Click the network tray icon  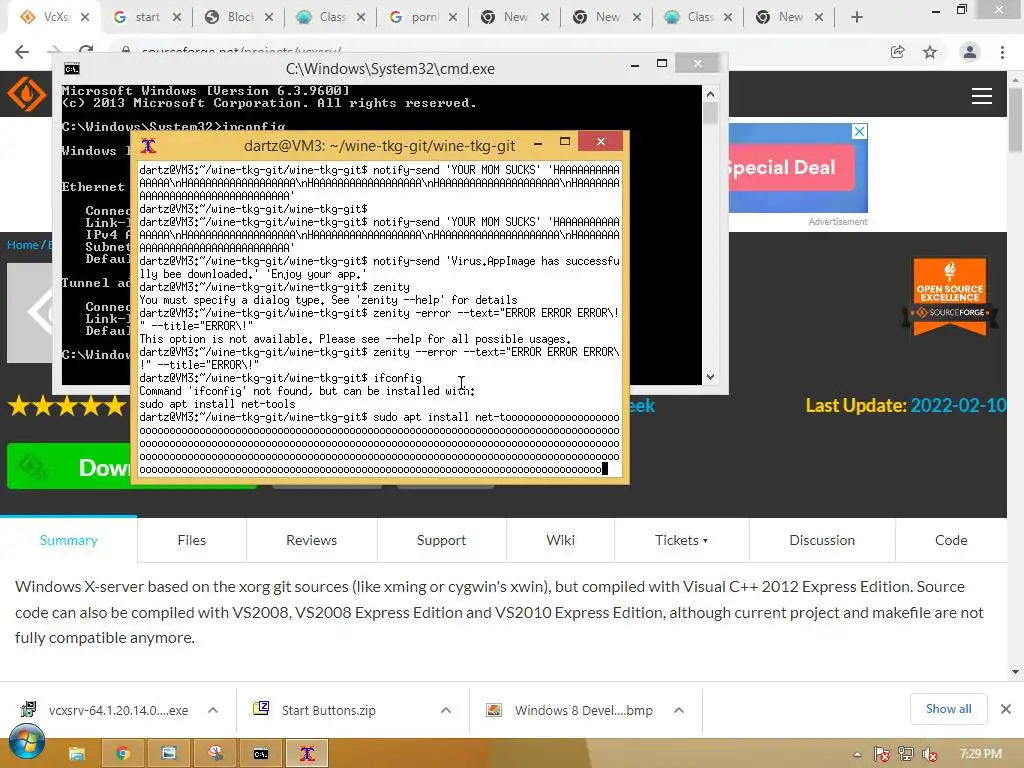point(906,754)
